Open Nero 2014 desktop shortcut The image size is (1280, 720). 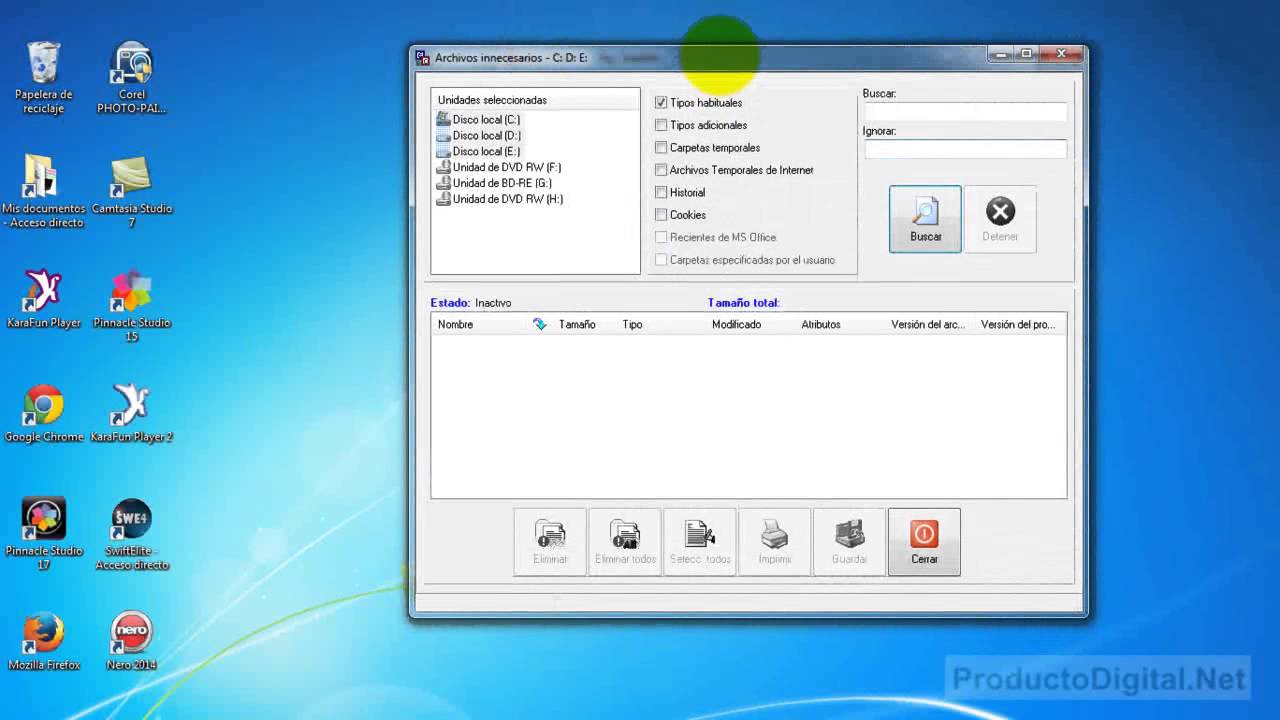click(x=131, y=641)
